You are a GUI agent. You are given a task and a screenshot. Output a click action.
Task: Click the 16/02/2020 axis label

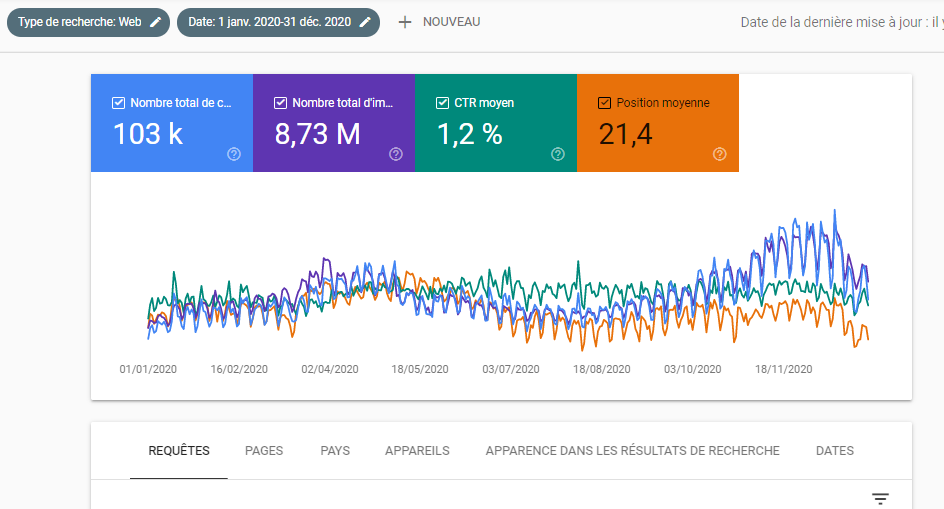pos(239,369)
